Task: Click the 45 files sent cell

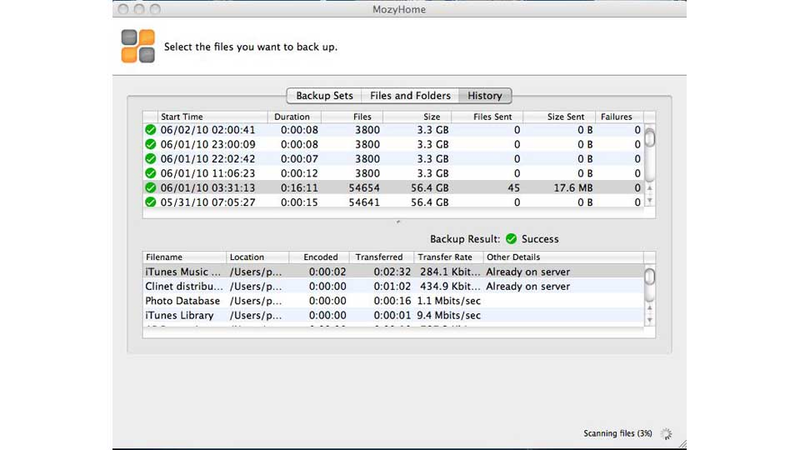Action: pos(514,188)
